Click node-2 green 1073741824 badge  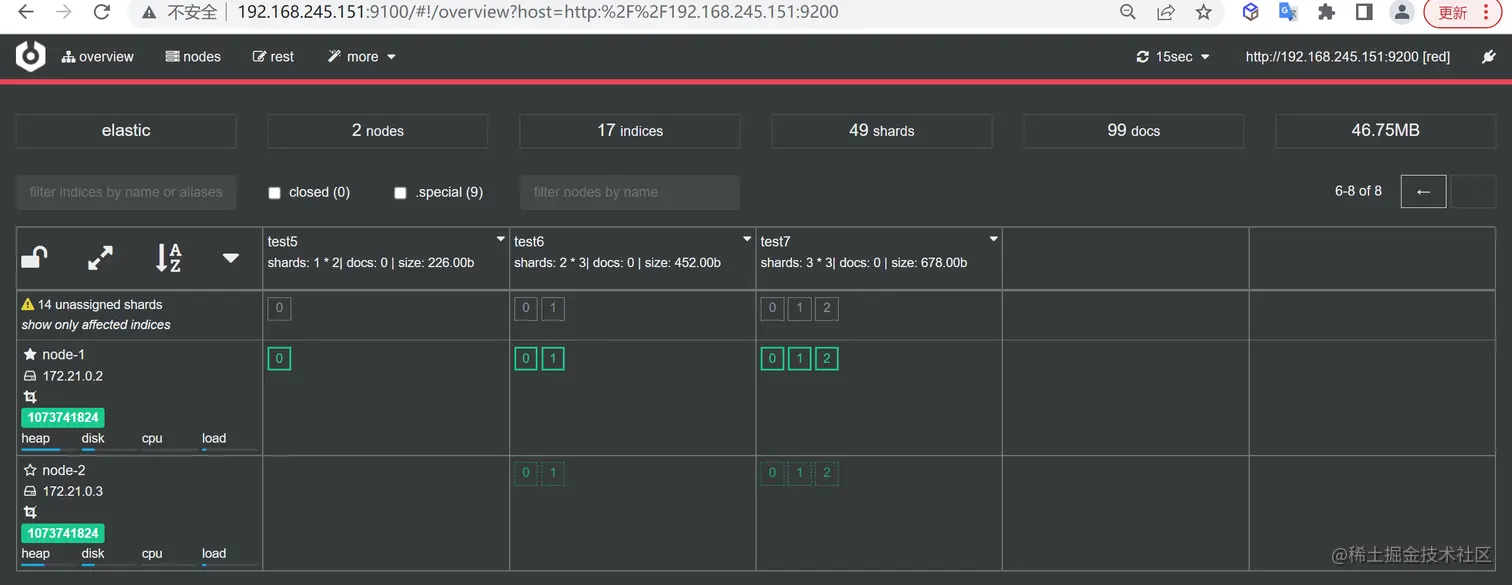click(63, 533)
